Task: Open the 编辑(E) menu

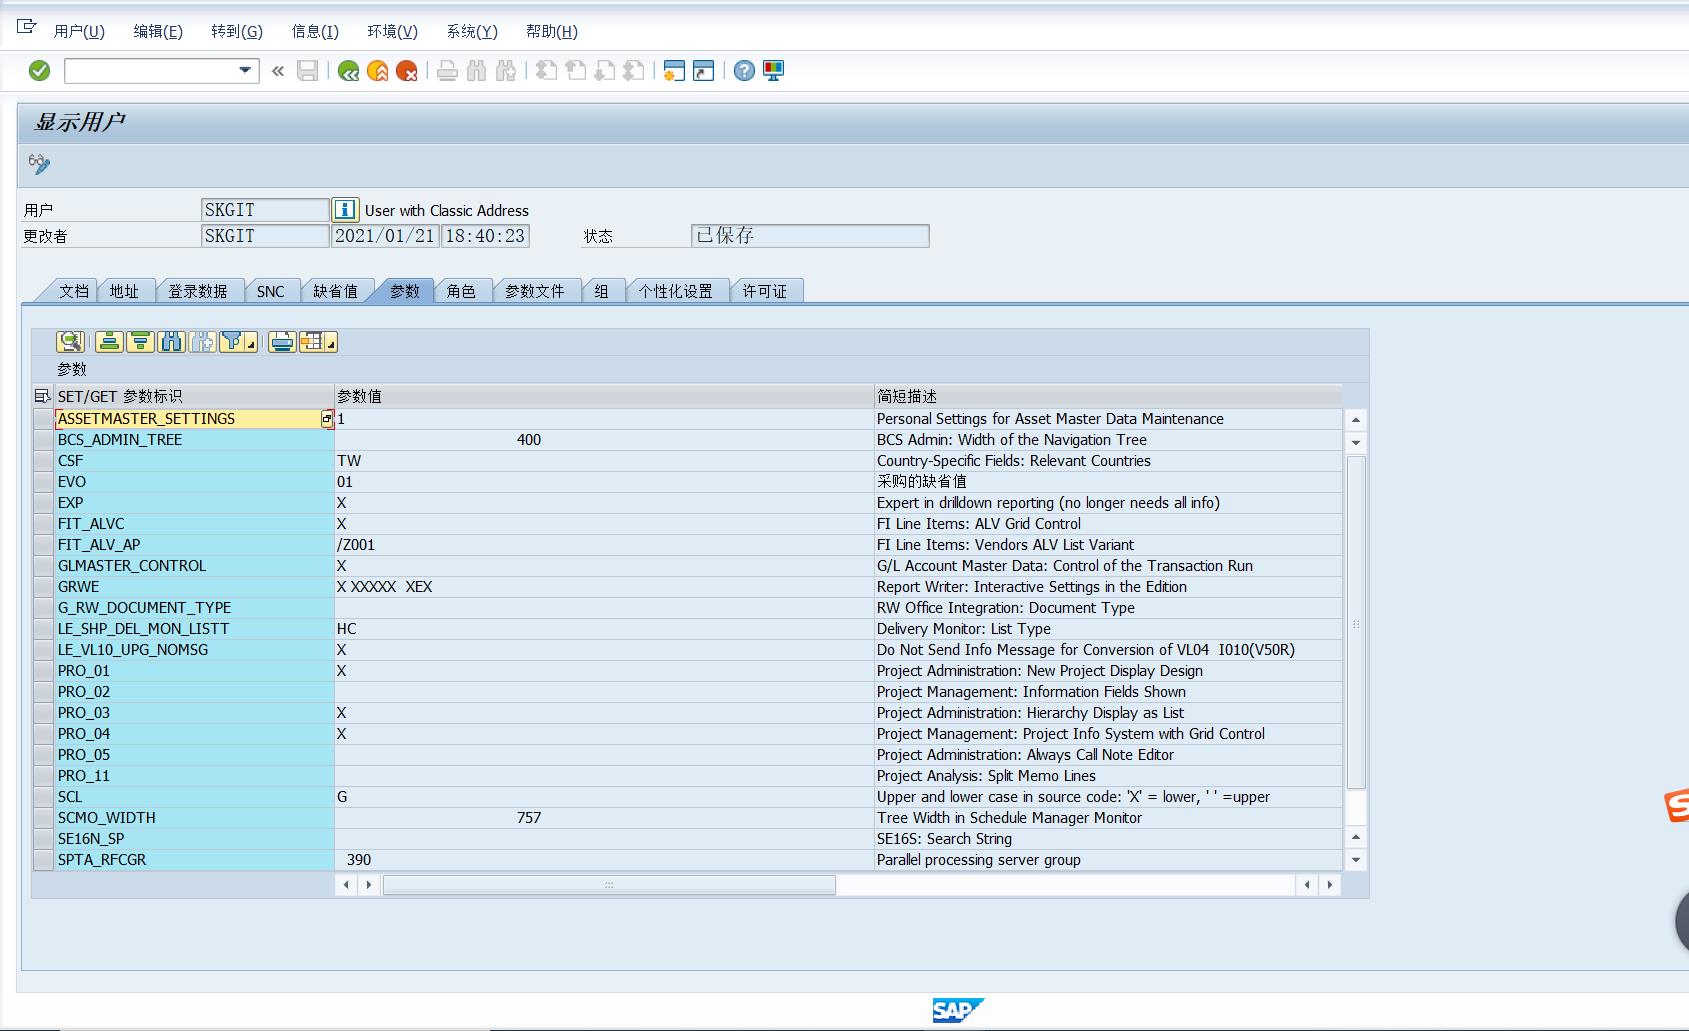Action: (158, 31)
